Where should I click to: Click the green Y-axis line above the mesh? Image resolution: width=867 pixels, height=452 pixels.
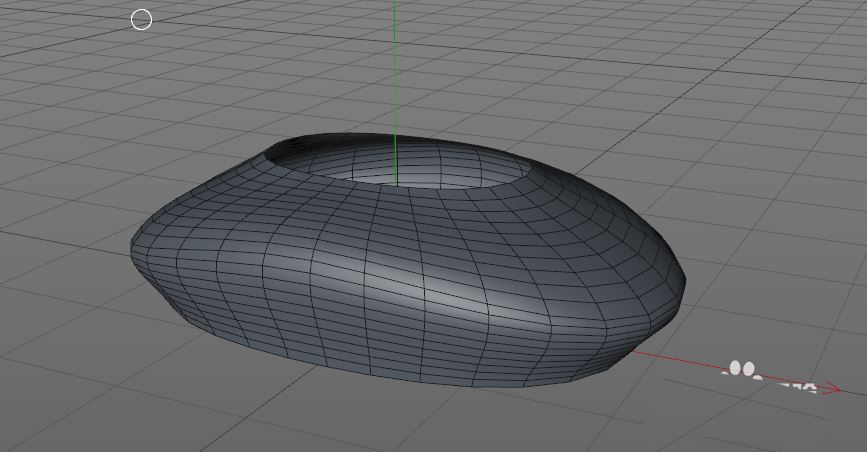(395, 66)
